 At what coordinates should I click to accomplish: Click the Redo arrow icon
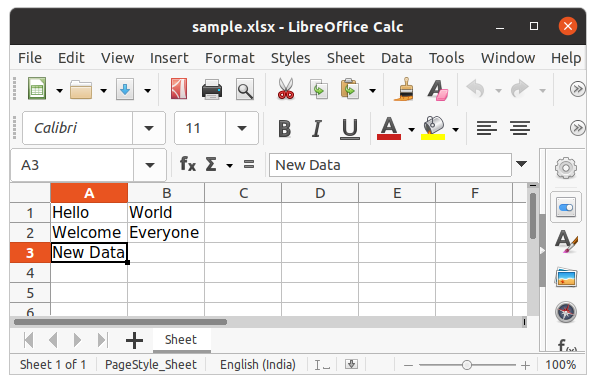point(520,89)
